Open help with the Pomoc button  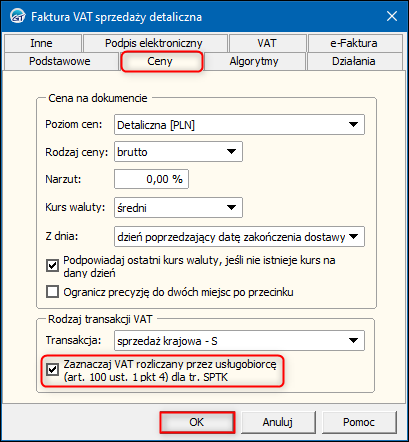coord(359,422)
